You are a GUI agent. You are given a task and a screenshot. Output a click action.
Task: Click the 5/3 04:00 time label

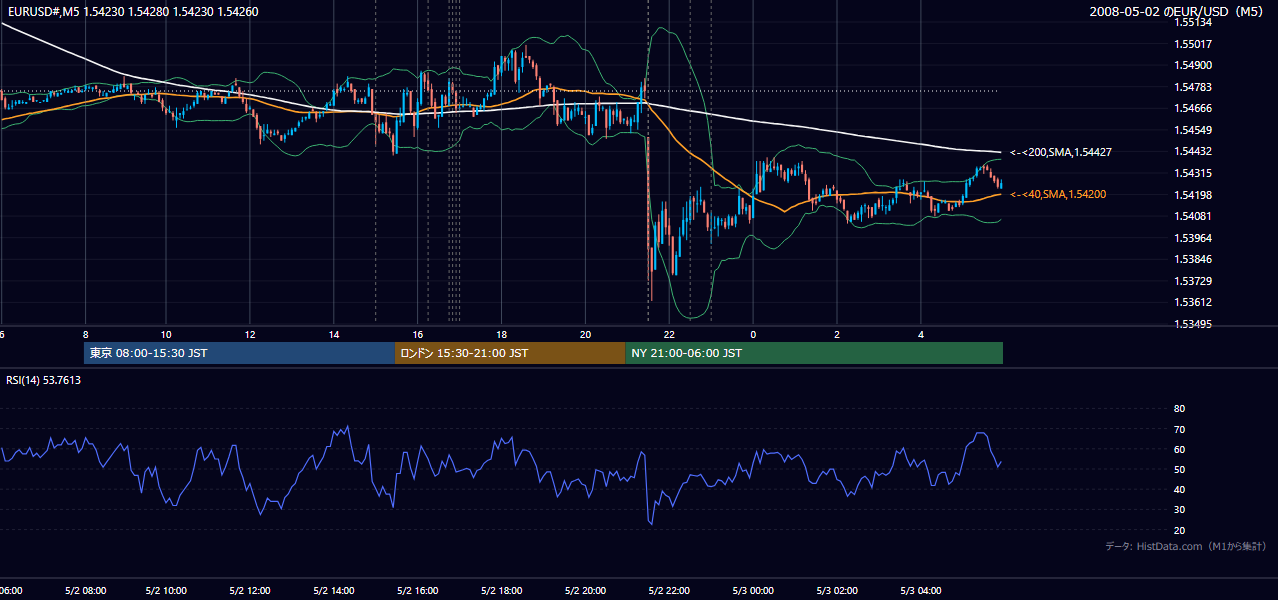922,591
